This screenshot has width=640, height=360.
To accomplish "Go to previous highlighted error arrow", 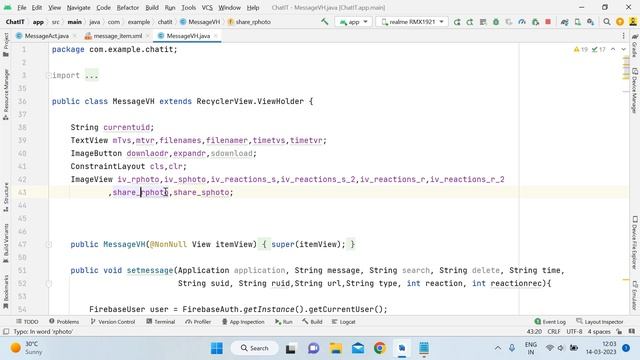I will coord(613,49).
